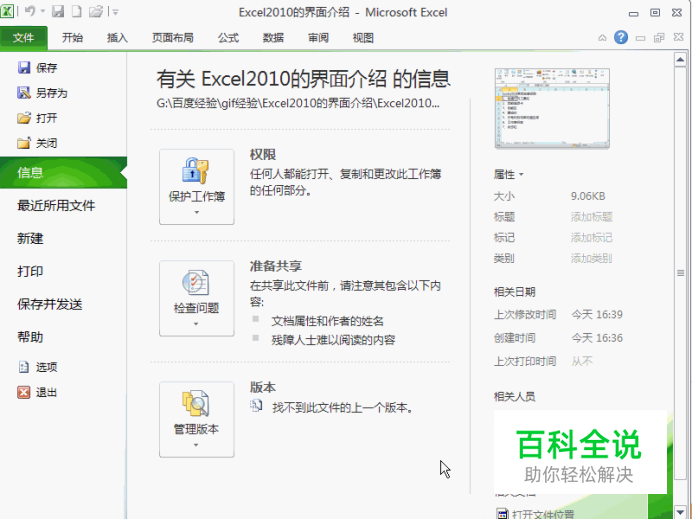
Task: Click the blue Help question mark icon
Action: coord(621,38)
